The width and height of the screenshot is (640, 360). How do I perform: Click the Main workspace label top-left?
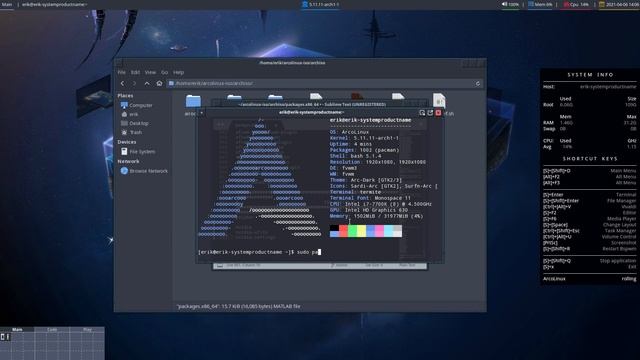coord(7,4)
